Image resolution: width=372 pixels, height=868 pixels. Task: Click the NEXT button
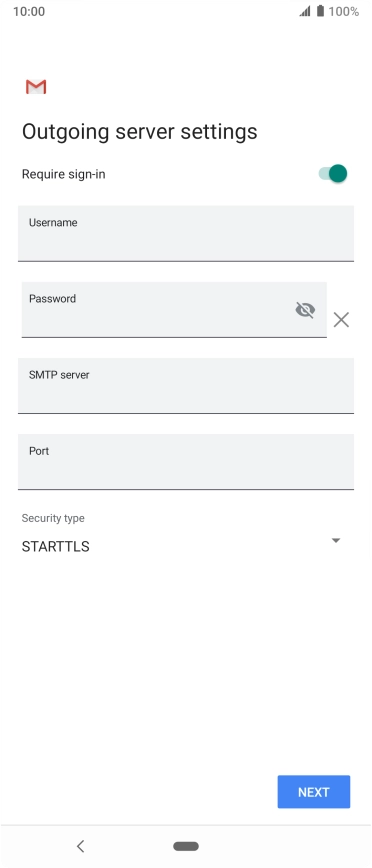[314, 792]
